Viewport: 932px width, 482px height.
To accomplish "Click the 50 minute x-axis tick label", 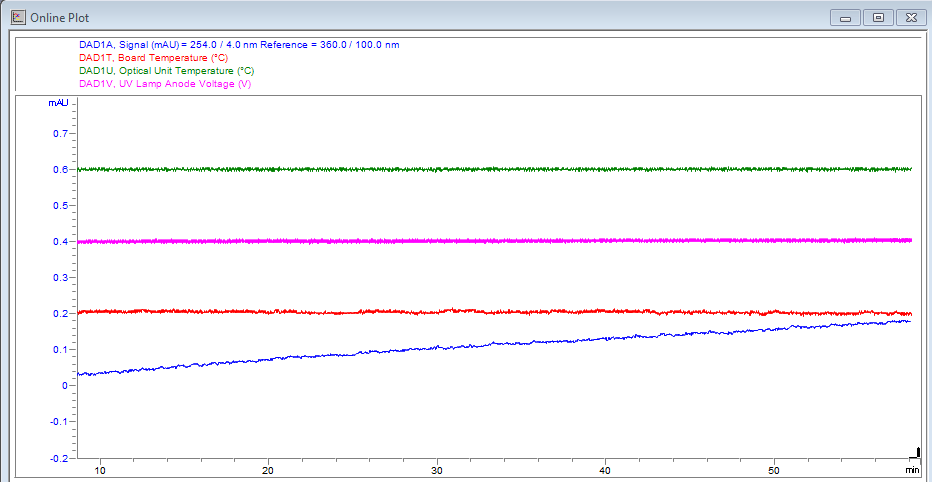I will (x=773, y=469).
